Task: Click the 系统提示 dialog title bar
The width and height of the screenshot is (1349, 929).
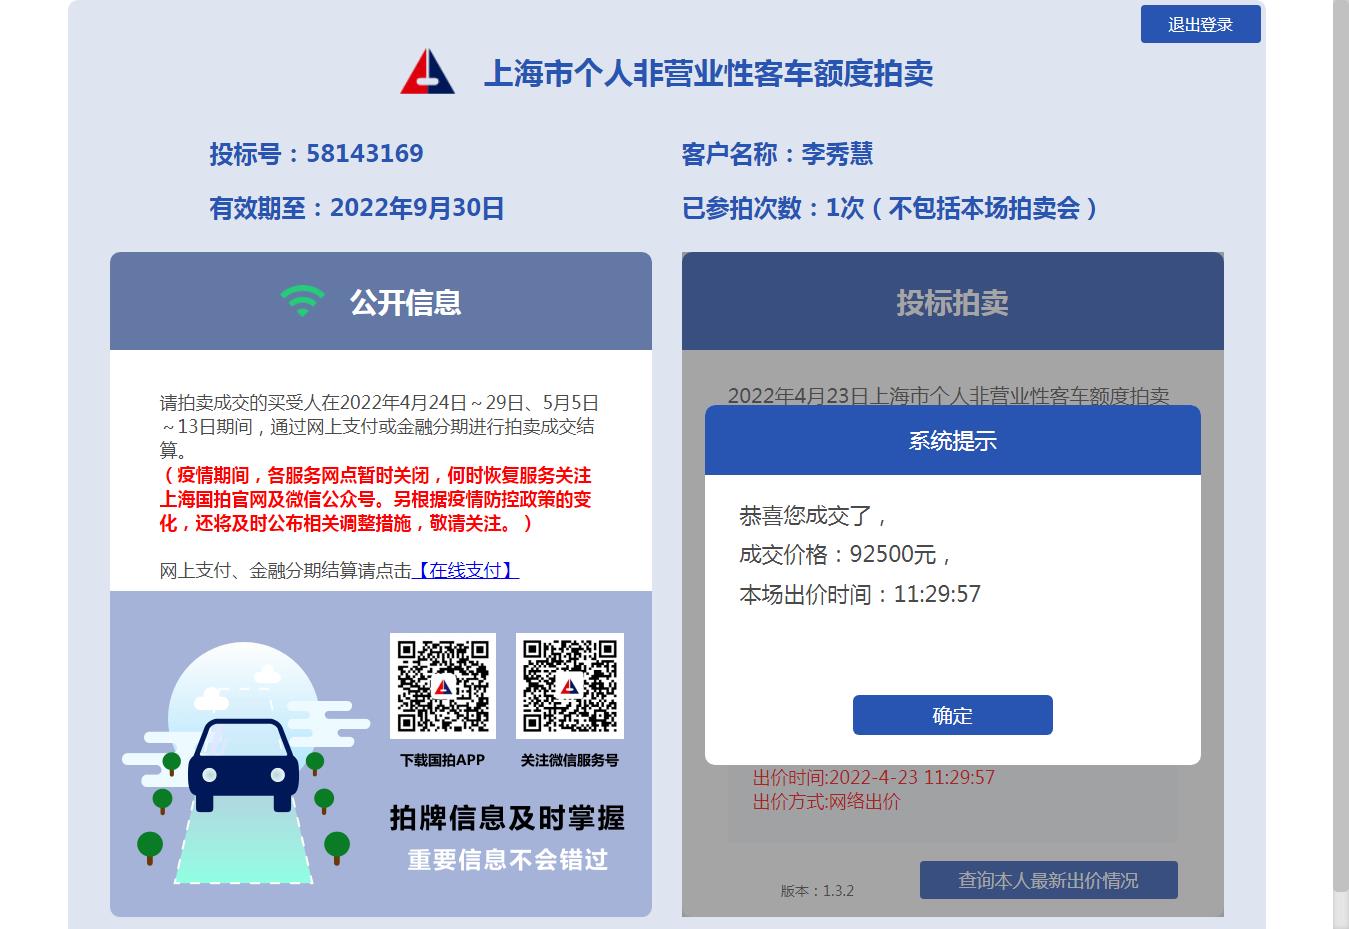Action: [952, 440]
